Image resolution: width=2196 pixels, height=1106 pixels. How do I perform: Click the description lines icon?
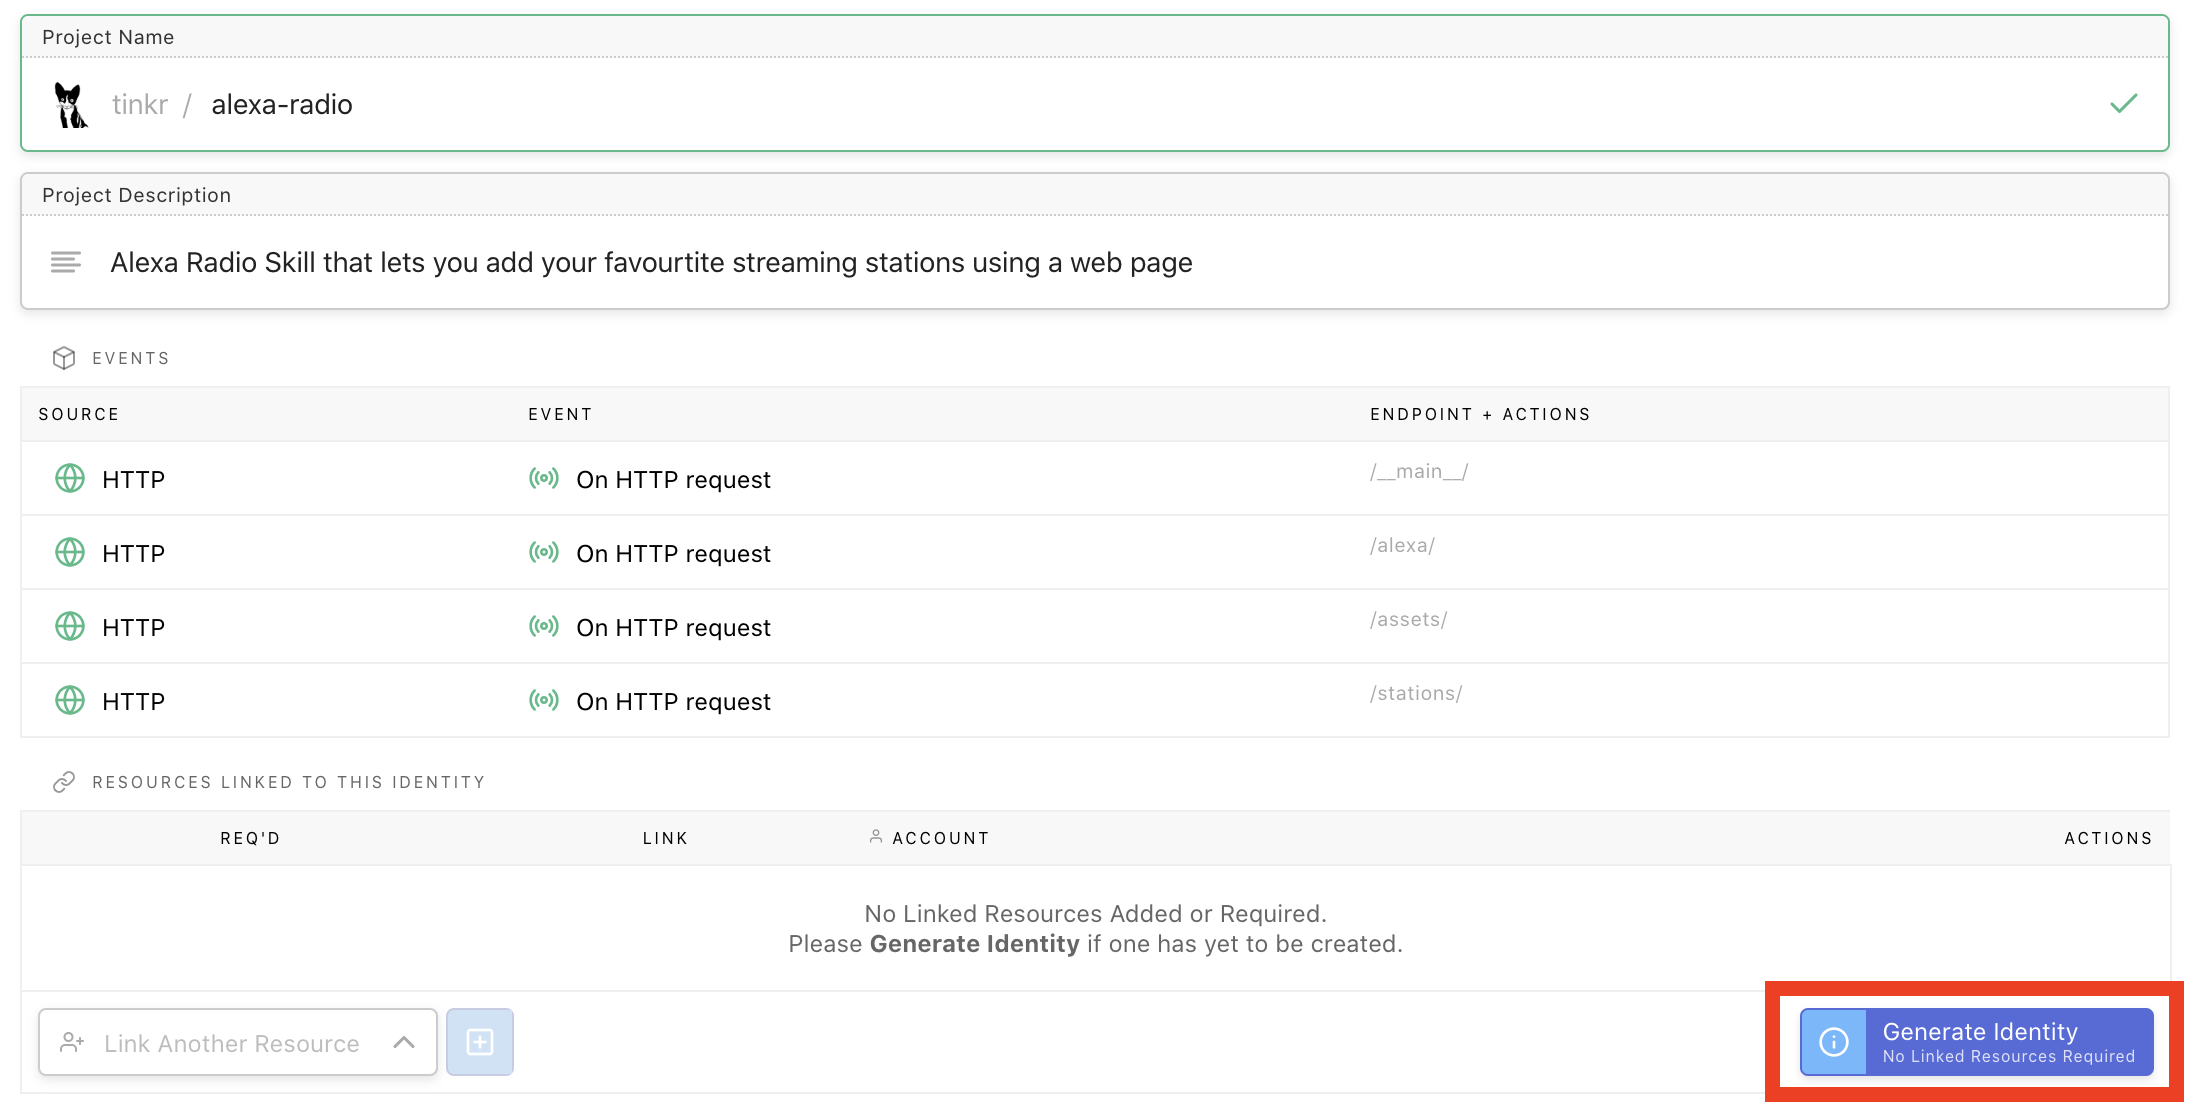66,262
